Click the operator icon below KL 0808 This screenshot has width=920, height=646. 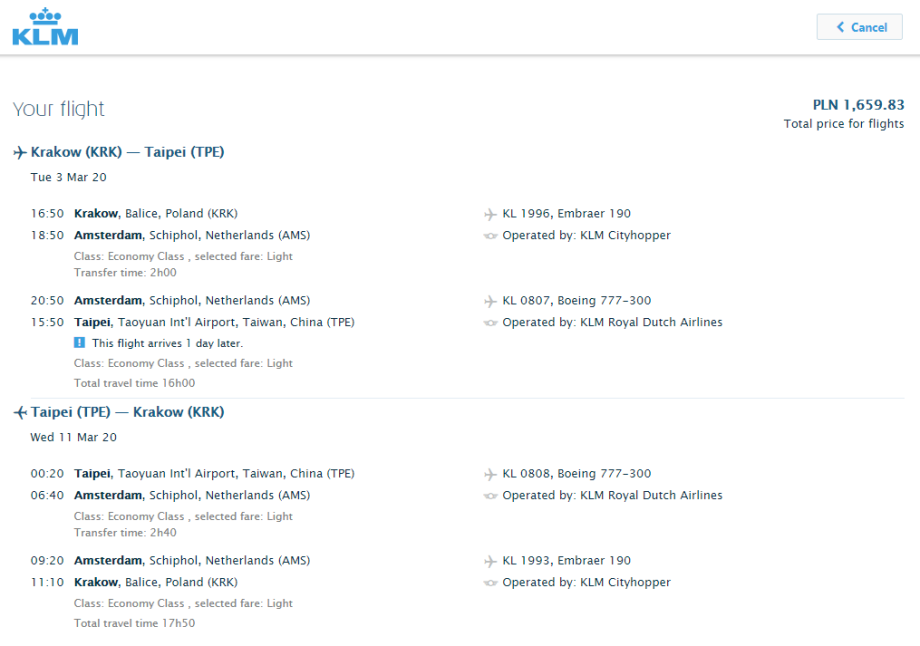click(490, 496)
